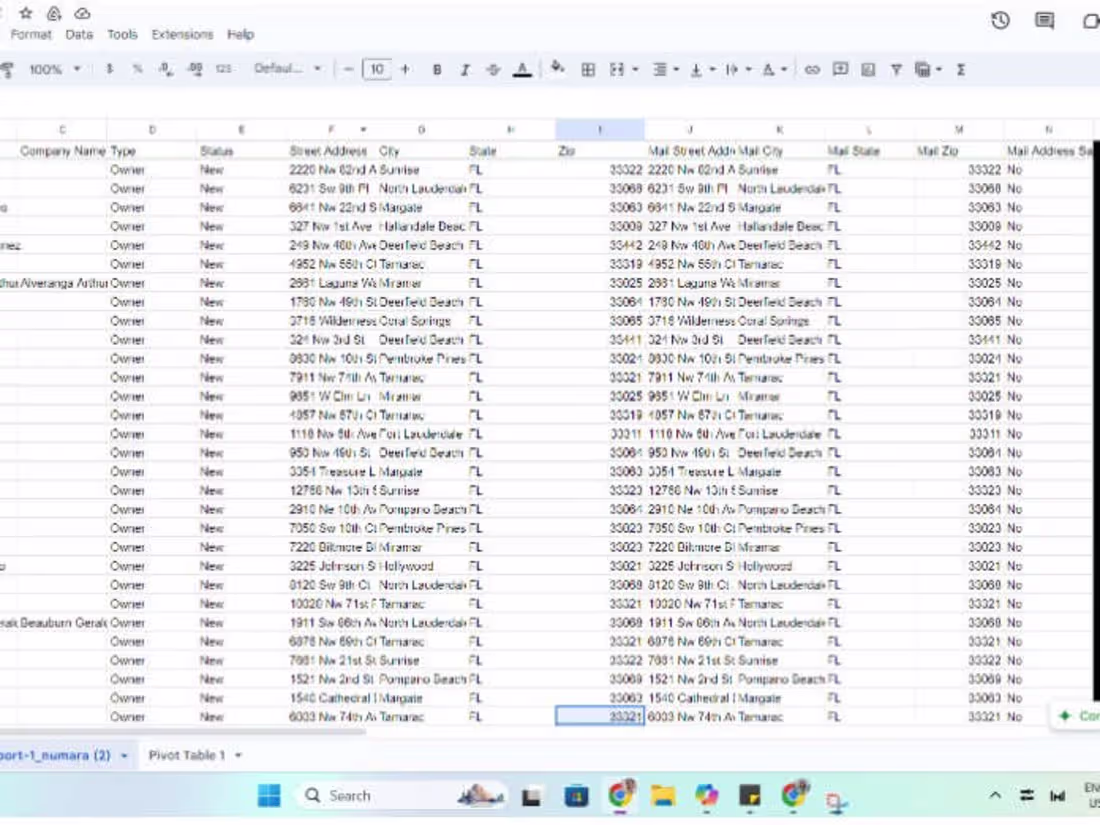
Task: Click the filter views table icon
Action: (x=923, y=69)
